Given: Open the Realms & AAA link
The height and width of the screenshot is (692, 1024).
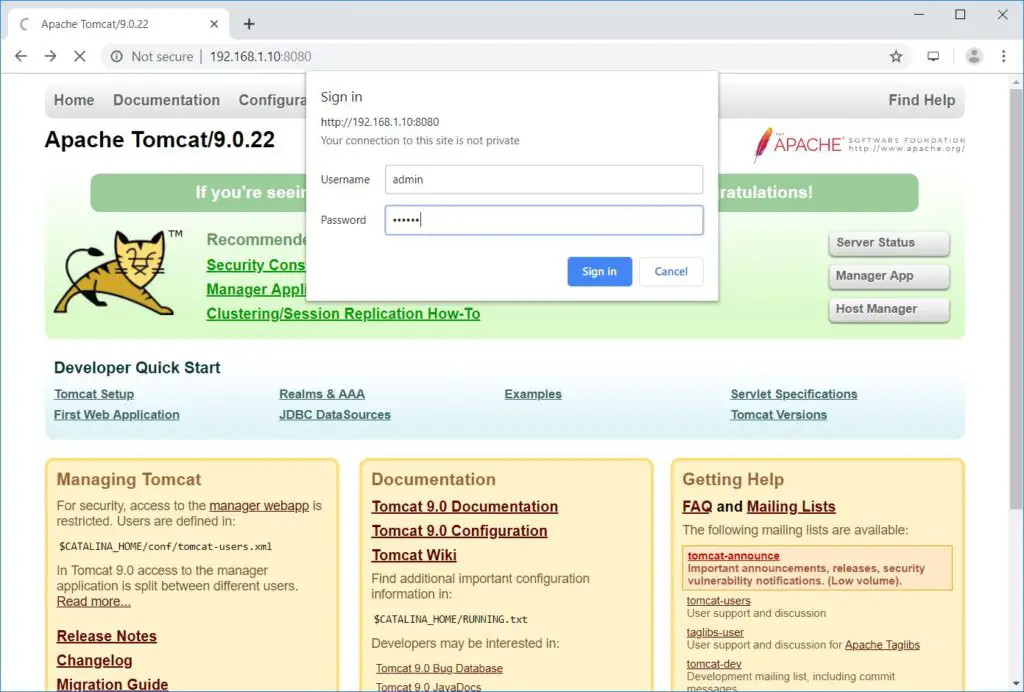Looking at the screenshot, I should pos(322,394).
